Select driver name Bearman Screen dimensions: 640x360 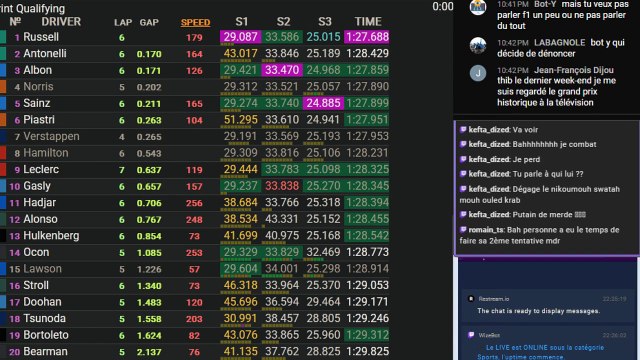pyautogui.click(x=45, y=351)
